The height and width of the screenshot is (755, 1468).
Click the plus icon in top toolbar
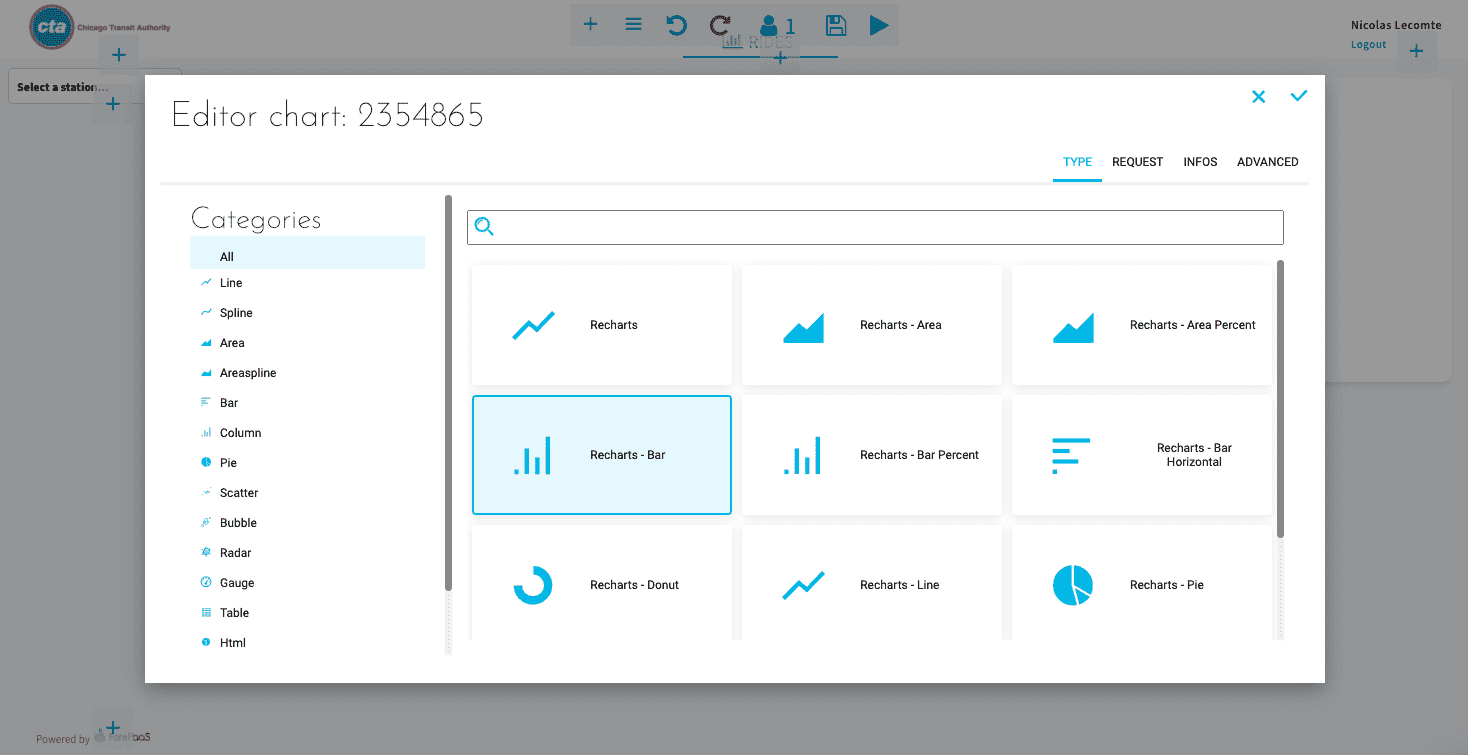(x=591, y=25)
